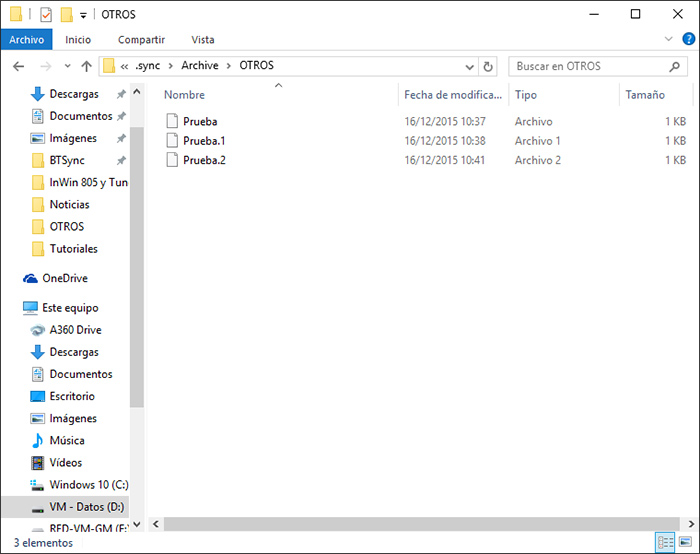Switch to Details view layout
Screen dimensions: 700x554
coord(665,543)
